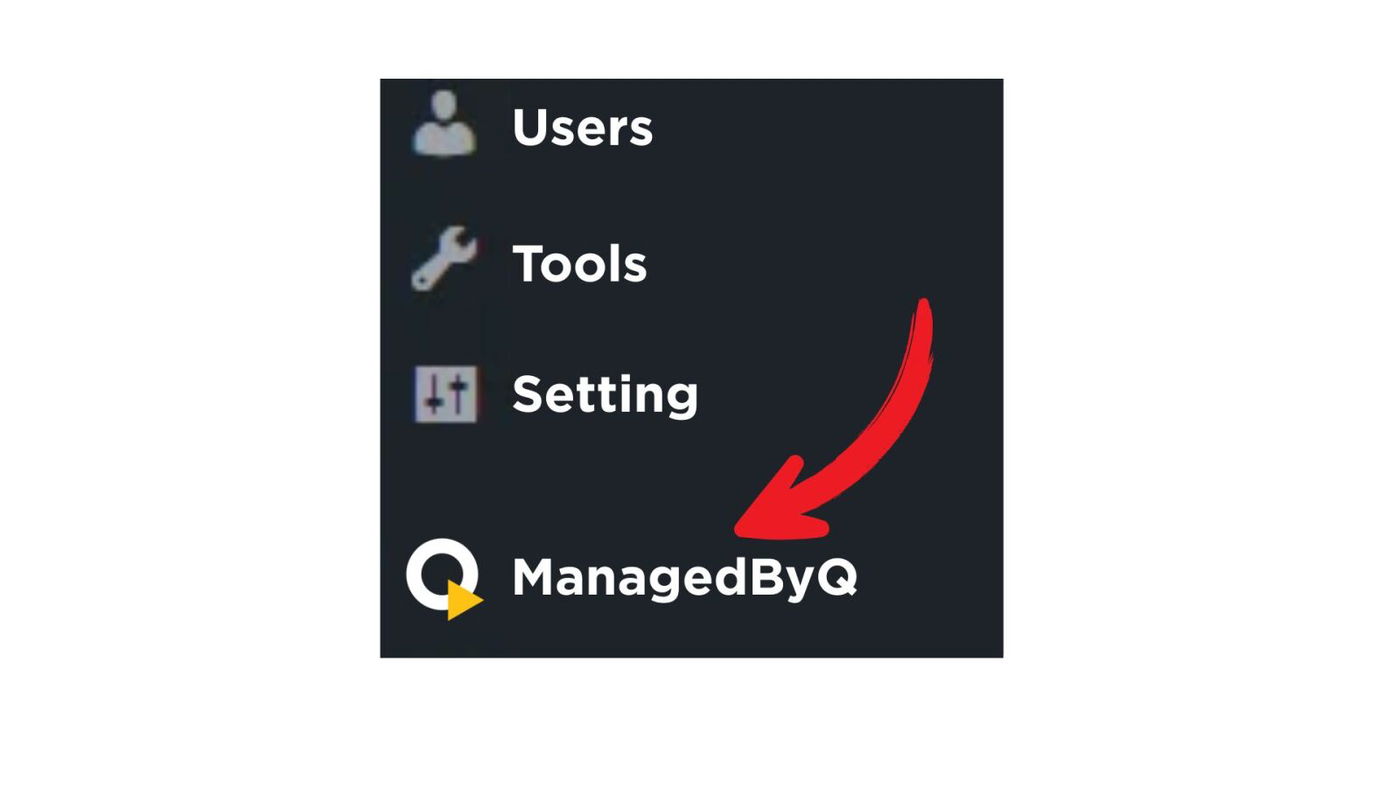Click the word Users in the sidebar
This screenshot has height=787, width=1400.
582,127
